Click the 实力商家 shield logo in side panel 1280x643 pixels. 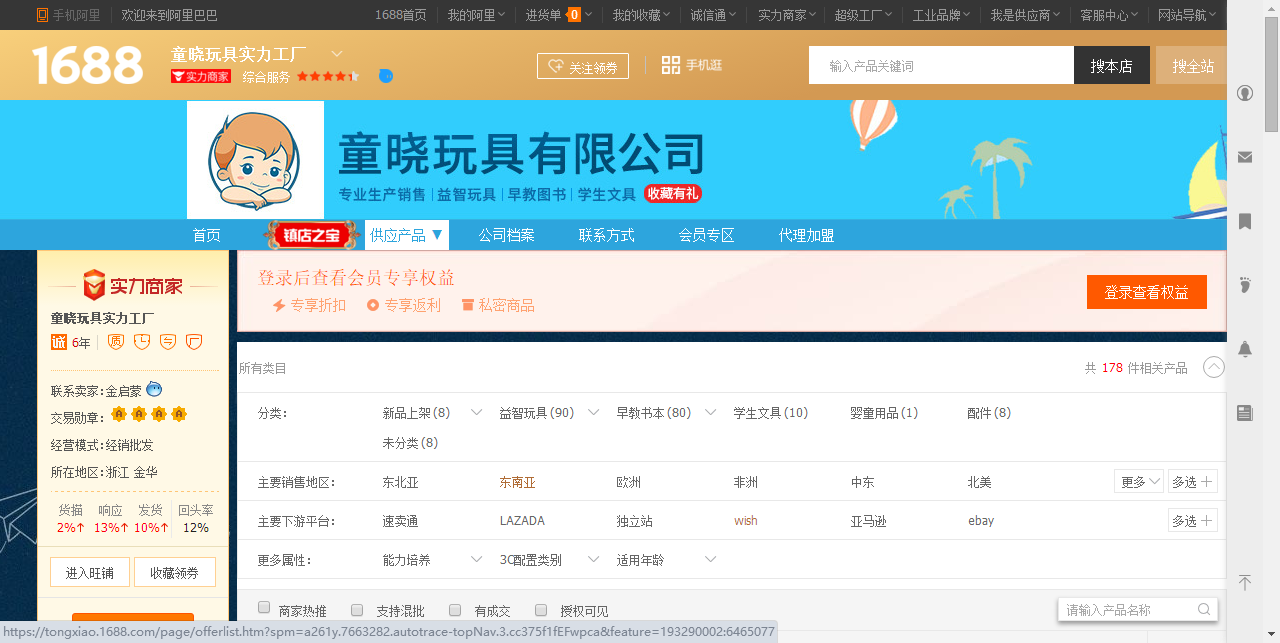coord(94,285)
